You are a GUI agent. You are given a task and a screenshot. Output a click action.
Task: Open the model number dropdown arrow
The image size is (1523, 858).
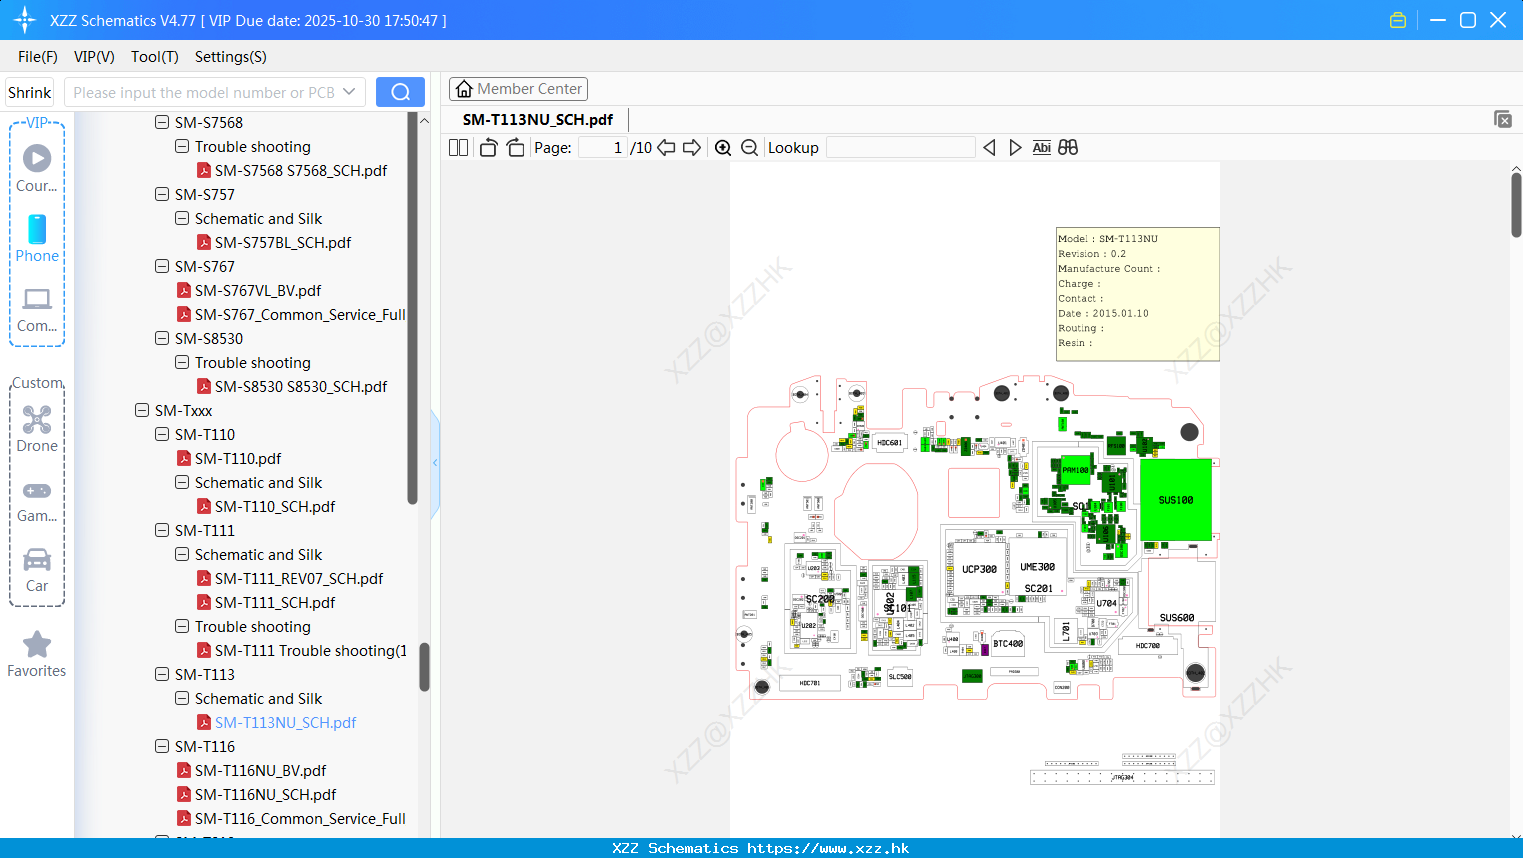349,92
